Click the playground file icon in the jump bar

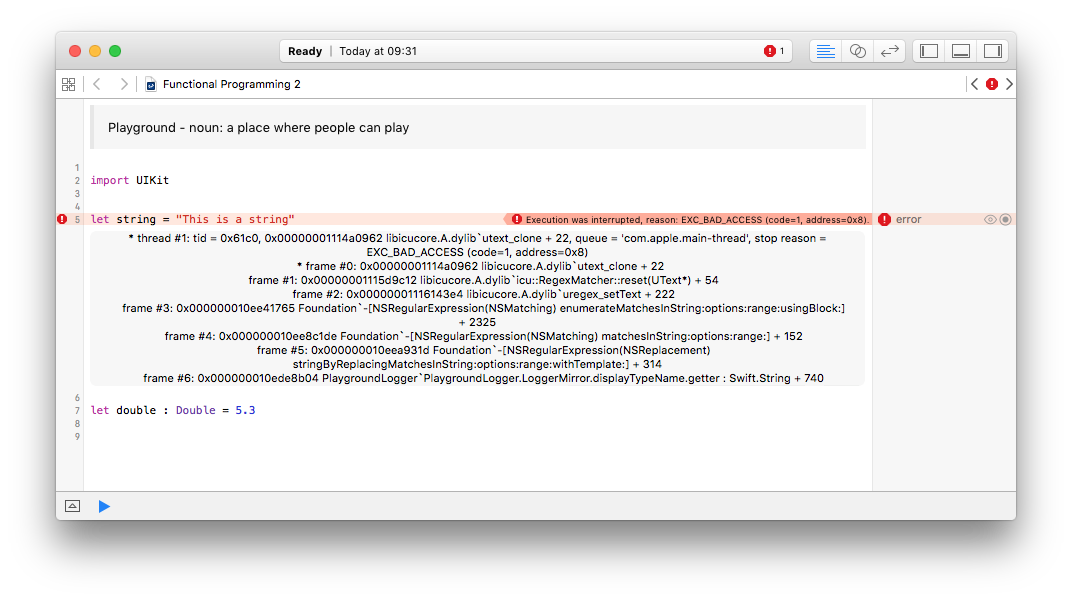click(151, 84)
